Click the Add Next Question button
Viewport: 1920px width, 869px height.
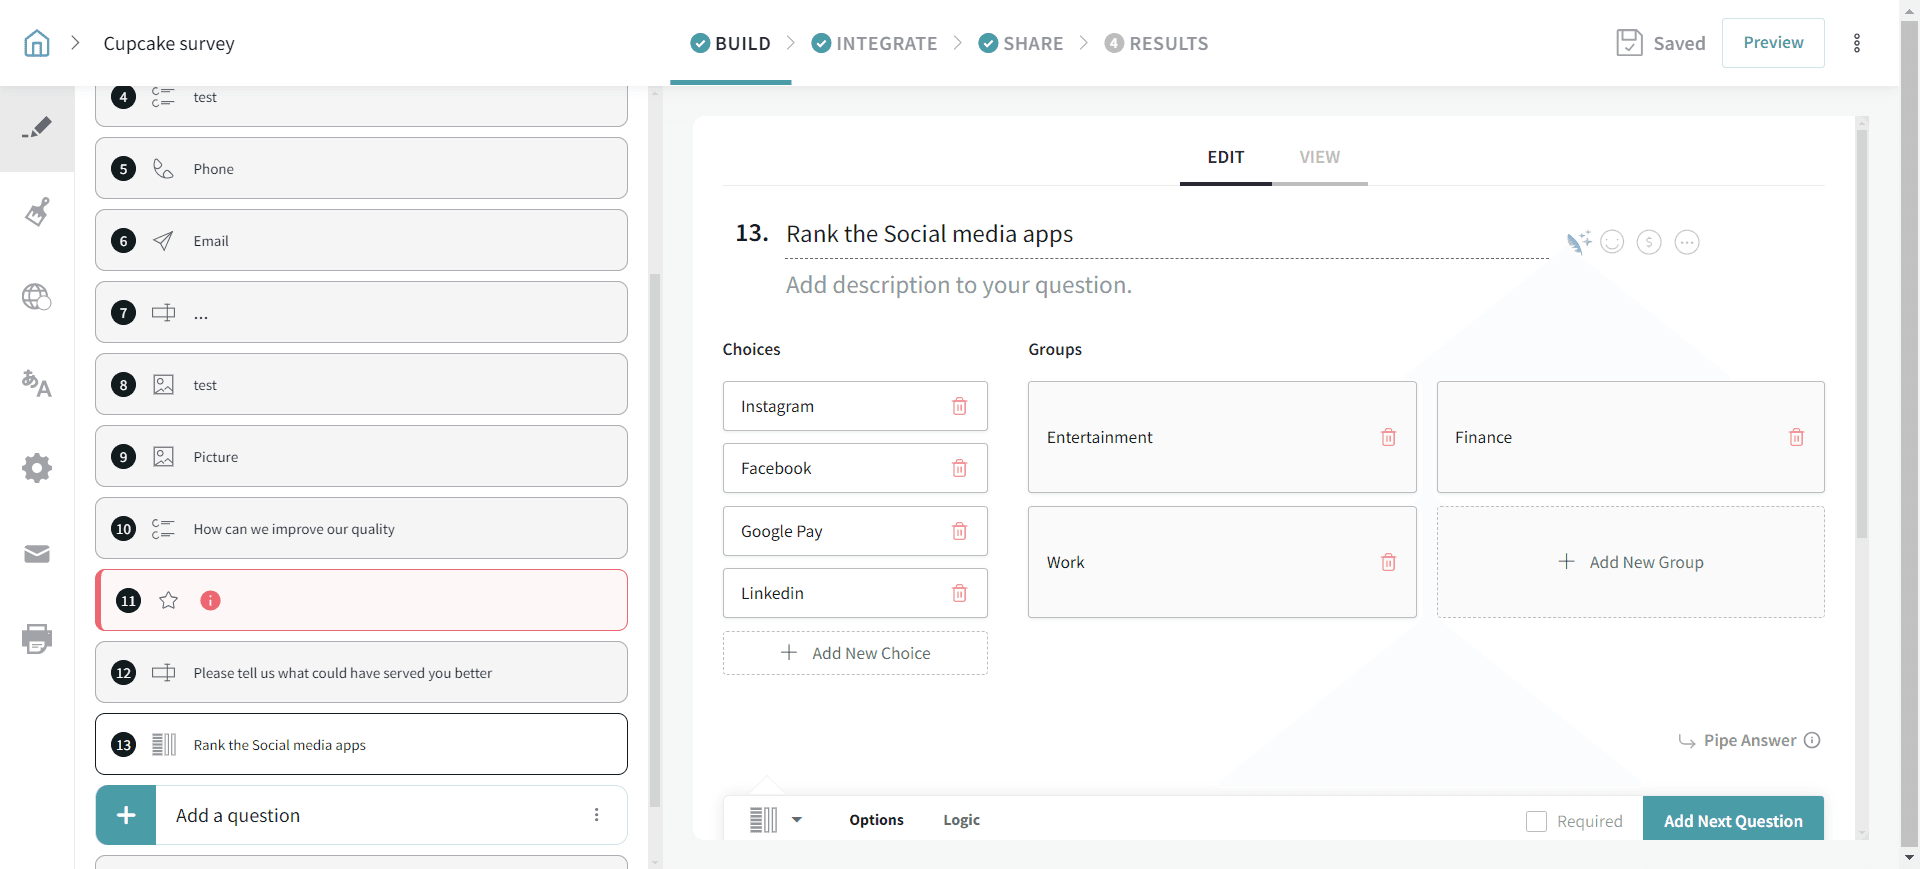(1732, 820)
